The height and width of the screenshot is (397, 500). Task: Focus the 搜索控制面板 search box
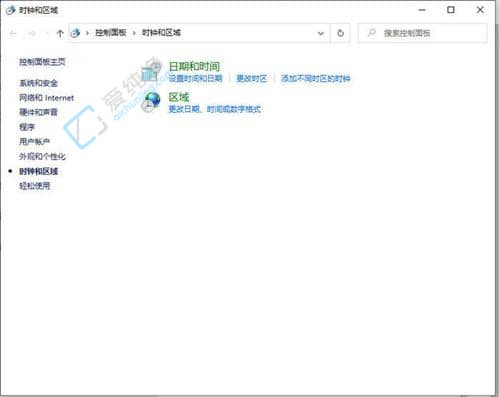[422, 33]
